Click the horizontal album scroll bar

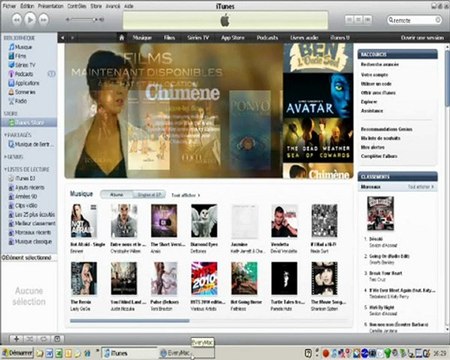point(130,321)
